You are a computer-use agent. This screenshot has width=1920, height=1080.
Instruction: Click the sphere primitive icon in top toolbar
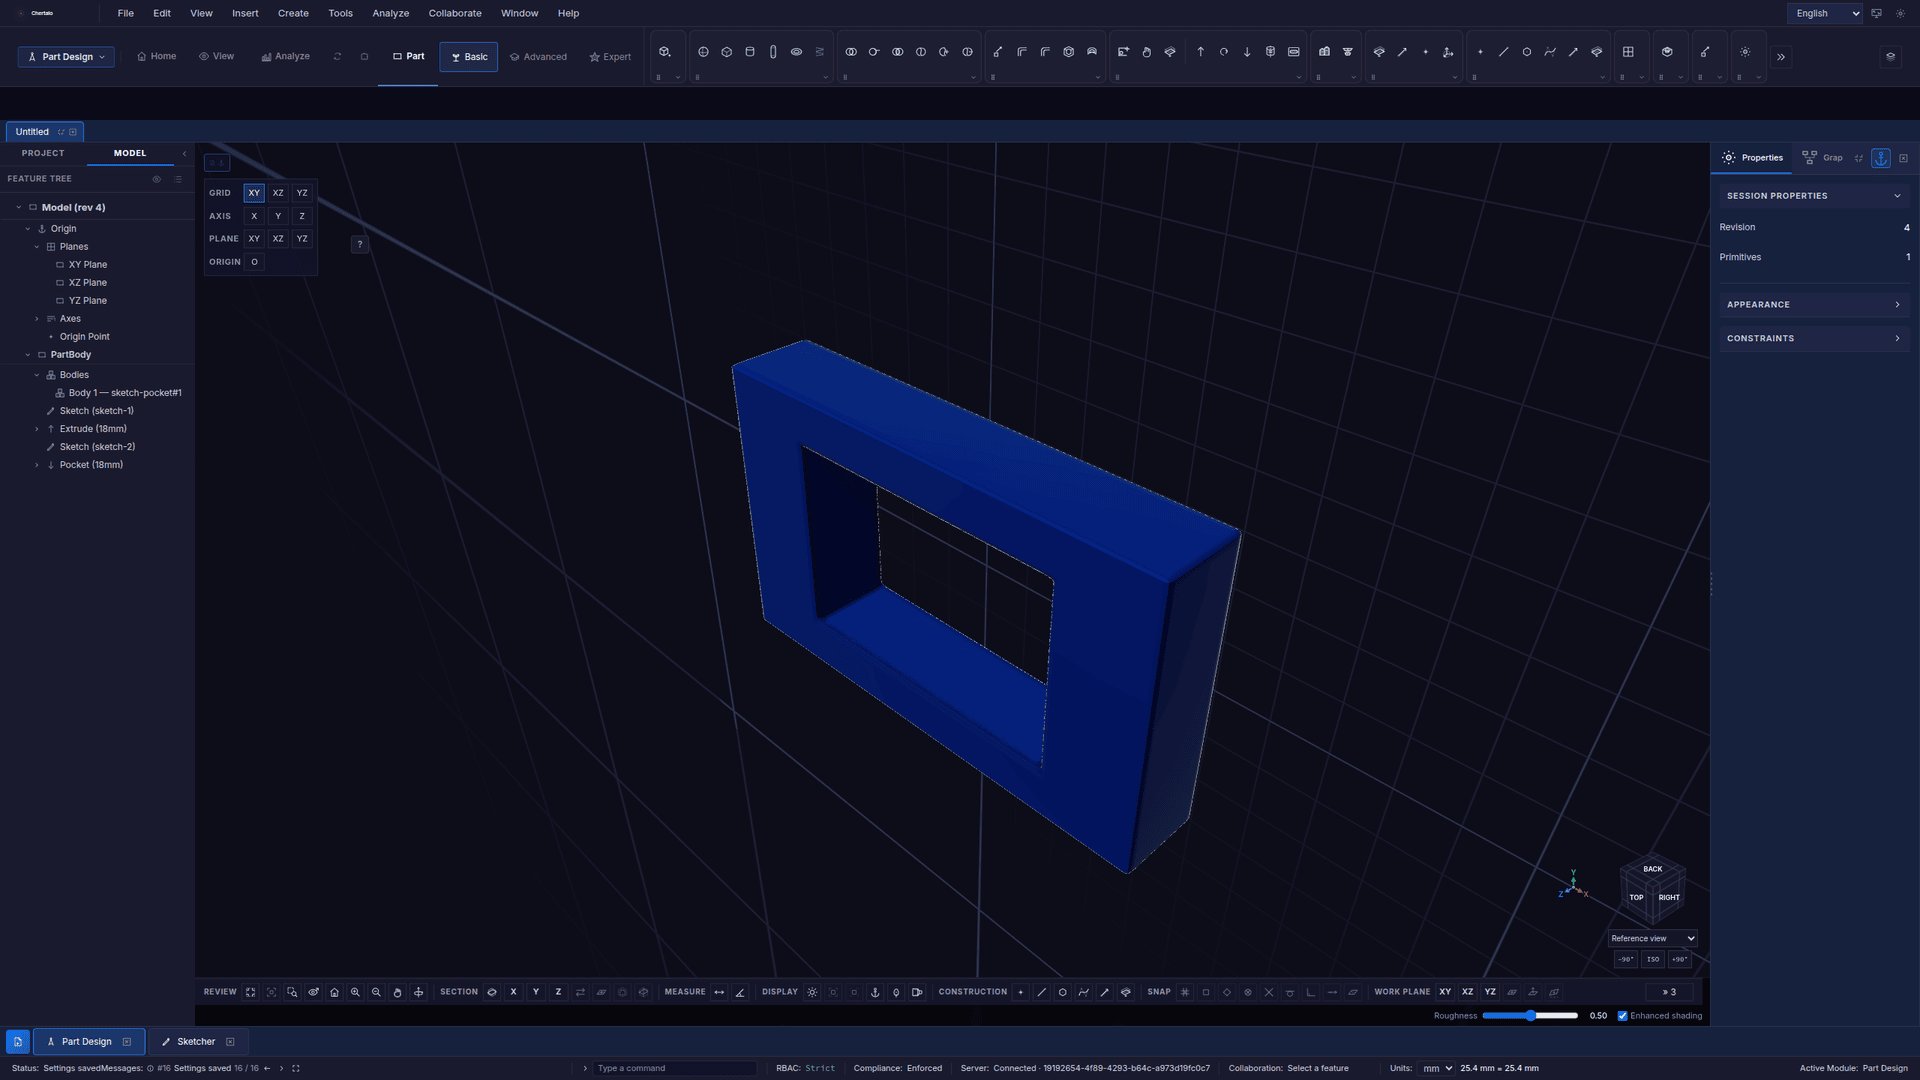[x=703, y=52]
